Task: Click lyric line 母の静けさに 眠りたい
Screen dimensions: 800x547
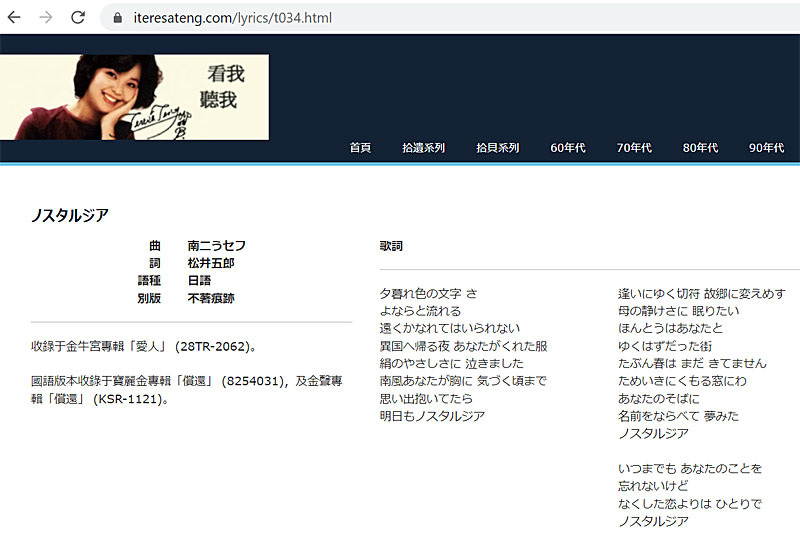Action: click(x=679, y=311)
